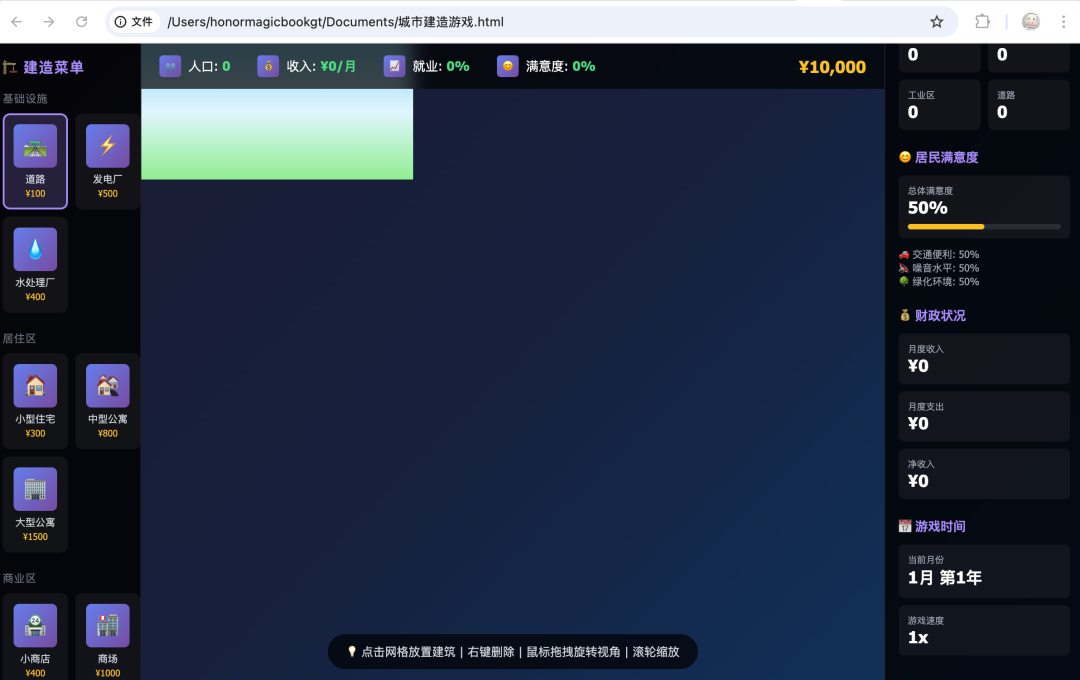
Task: Click the 满意度 smiley icon in top bar
Action: 506,66
